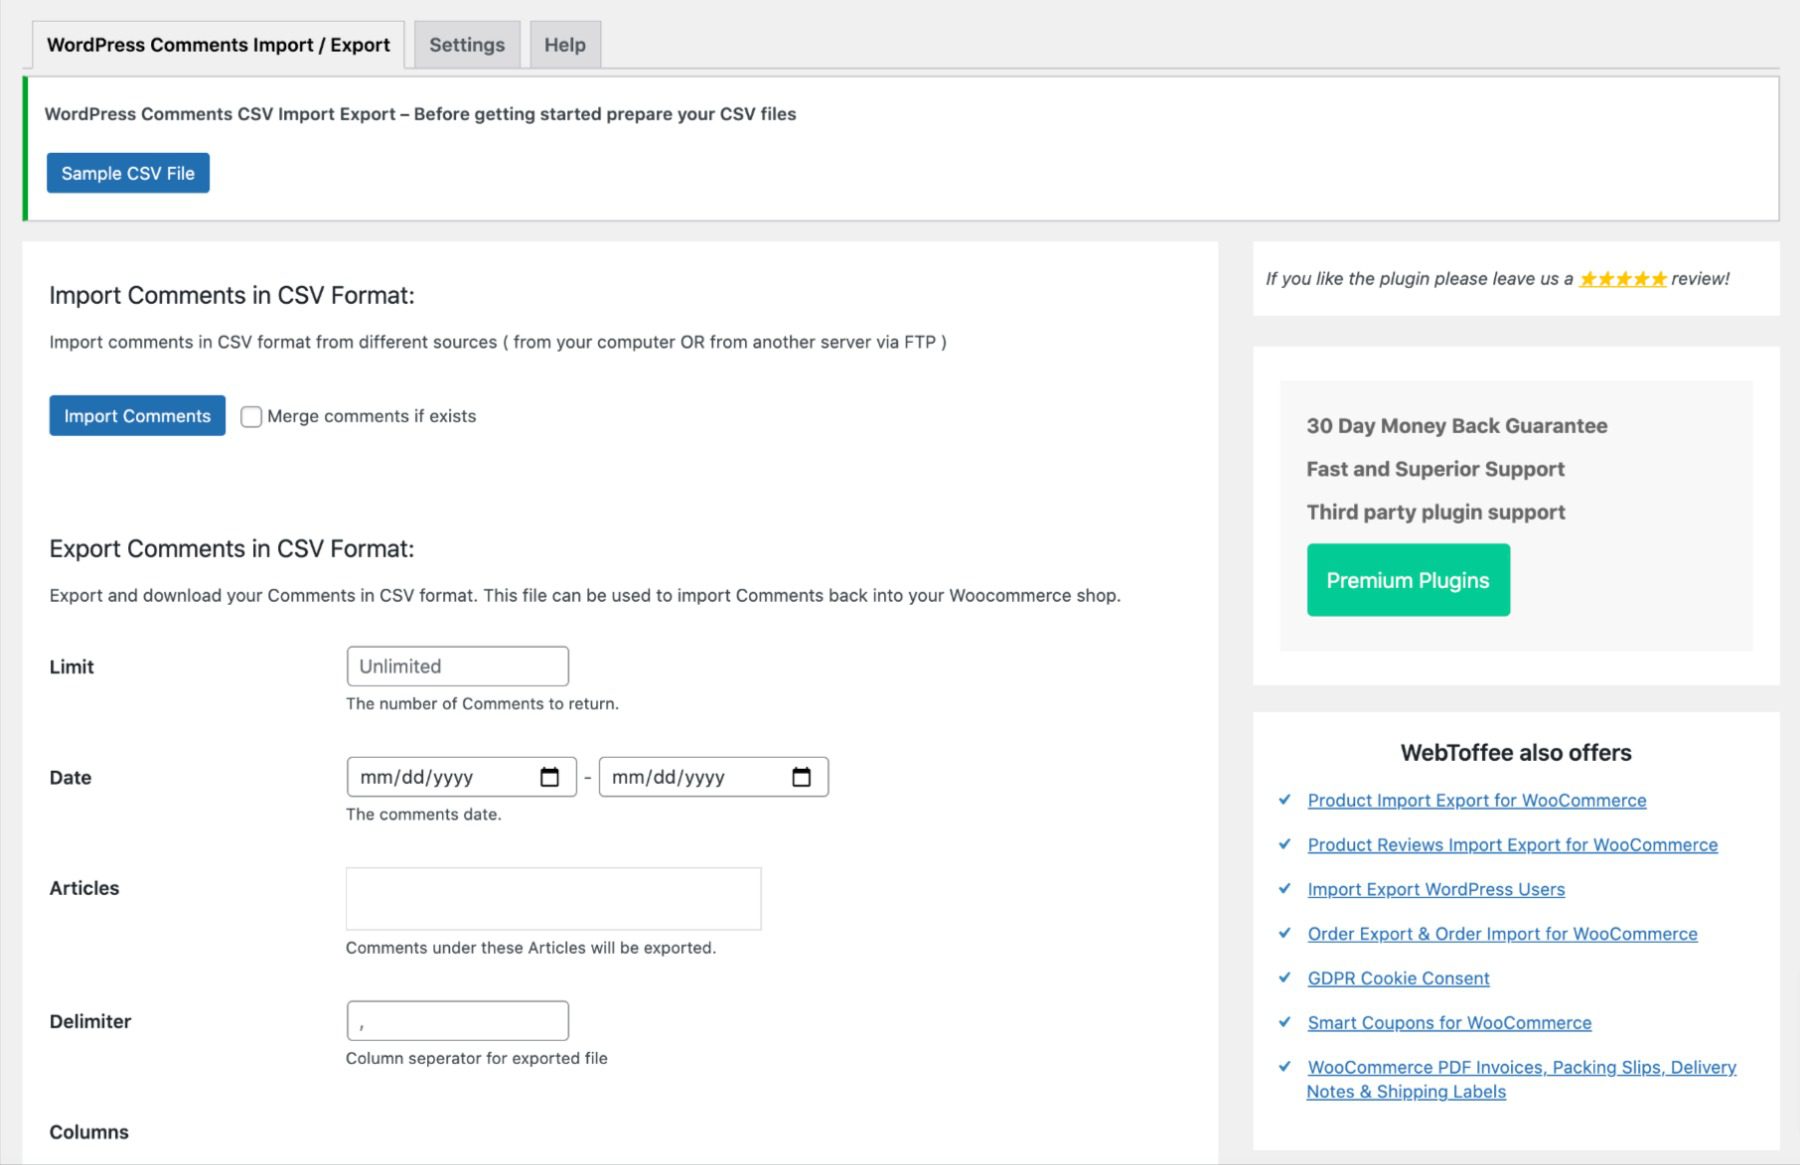Switch to the Settings tab

coord(466,44)
